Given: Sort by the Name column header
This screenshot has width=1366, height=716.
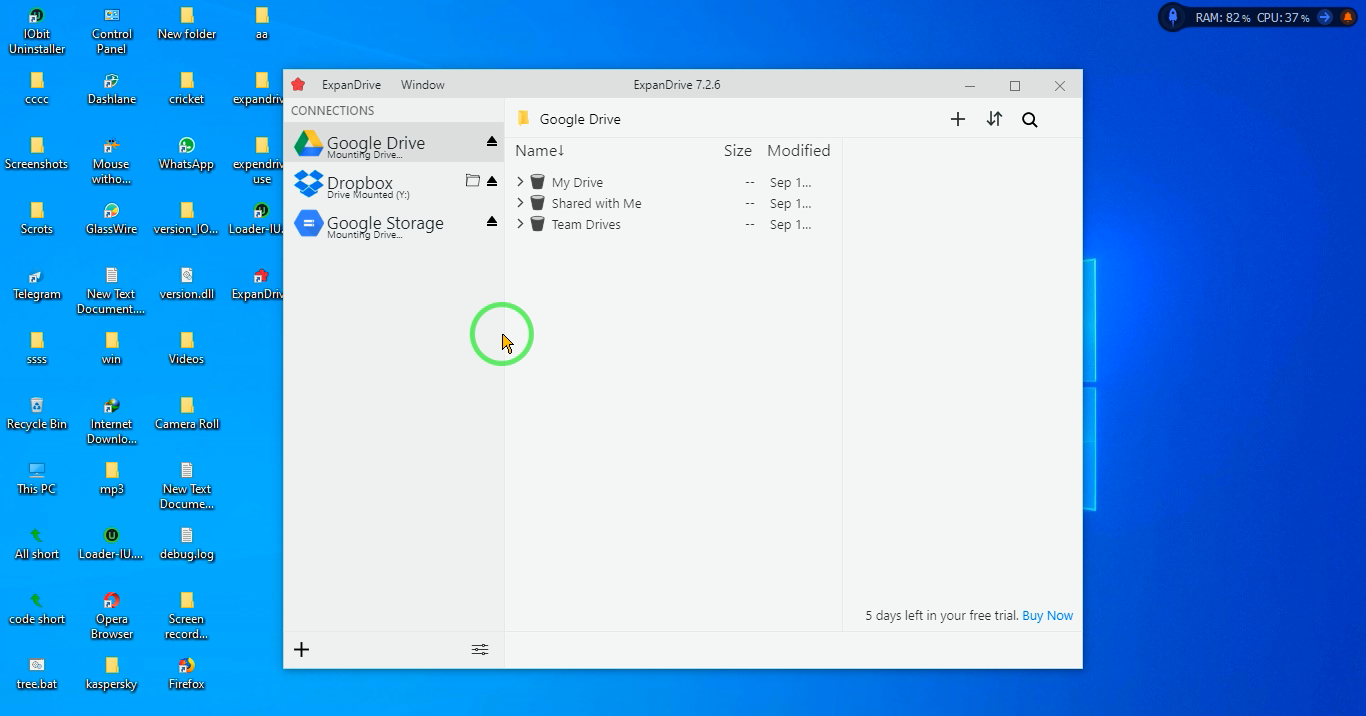Looking at the screenshot, I should tap(540, 151).
